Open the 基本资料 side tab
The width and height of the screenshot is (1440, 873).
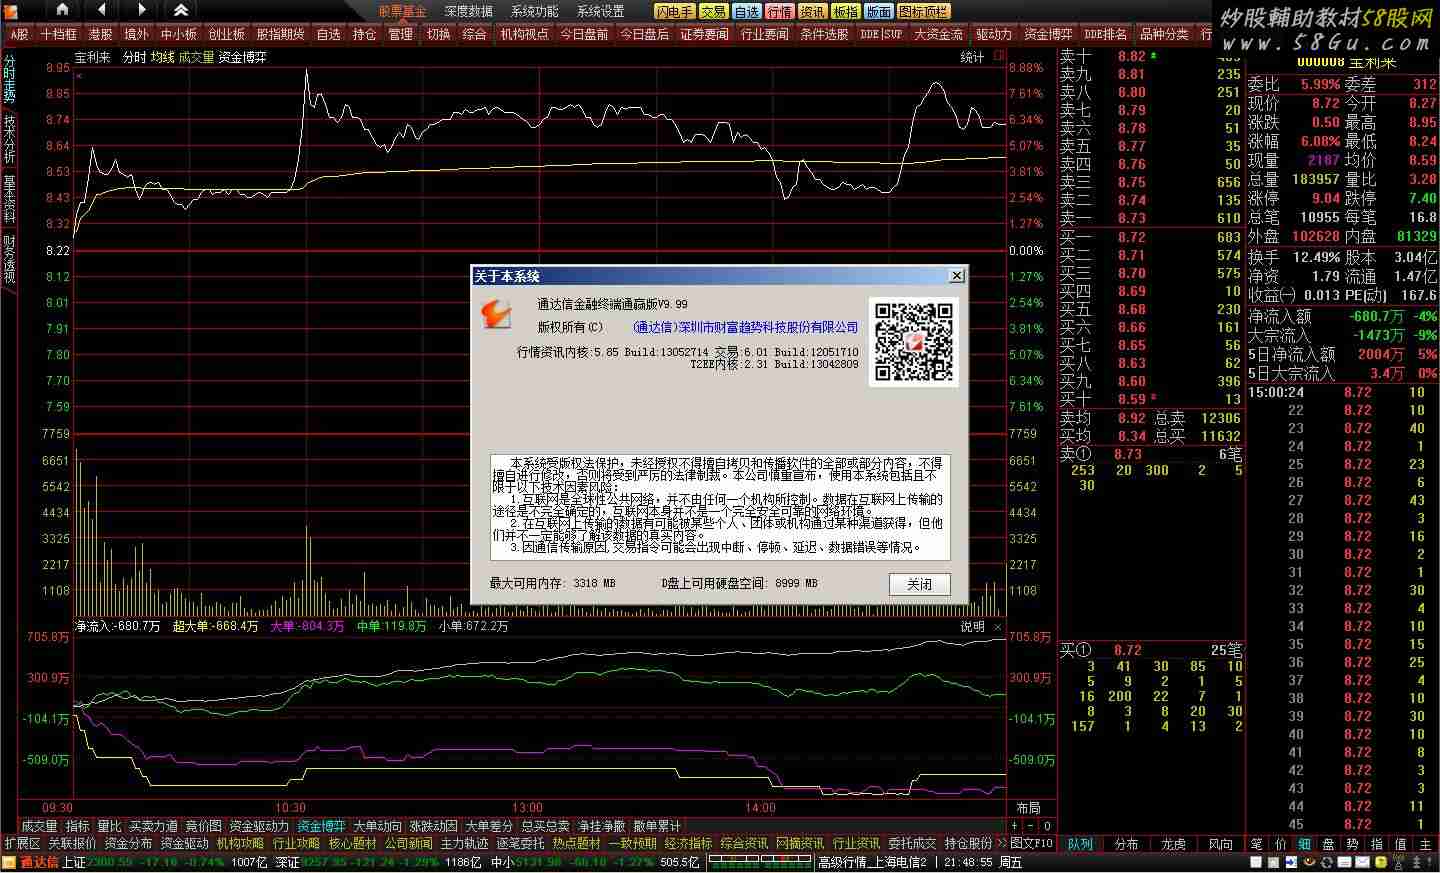[x=9, y=198]
